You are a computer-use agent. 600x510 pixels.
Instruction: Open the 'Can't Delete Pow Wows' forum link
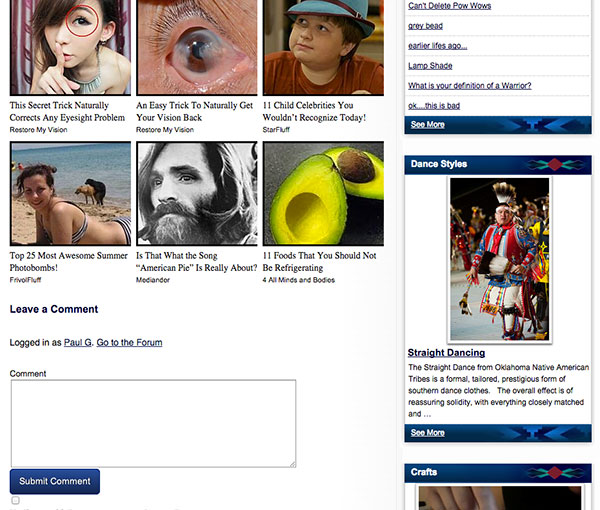tap(449, 6)
